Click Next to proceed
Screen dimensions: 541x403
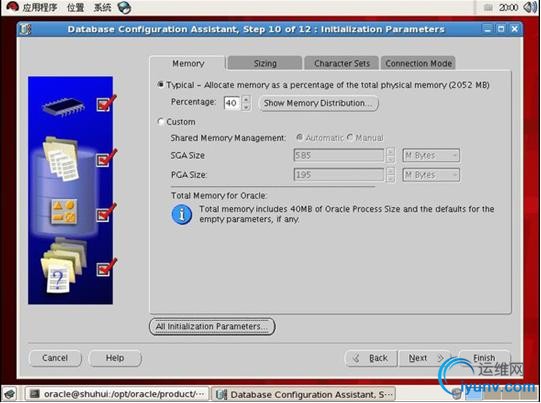(x=424, y=358)
